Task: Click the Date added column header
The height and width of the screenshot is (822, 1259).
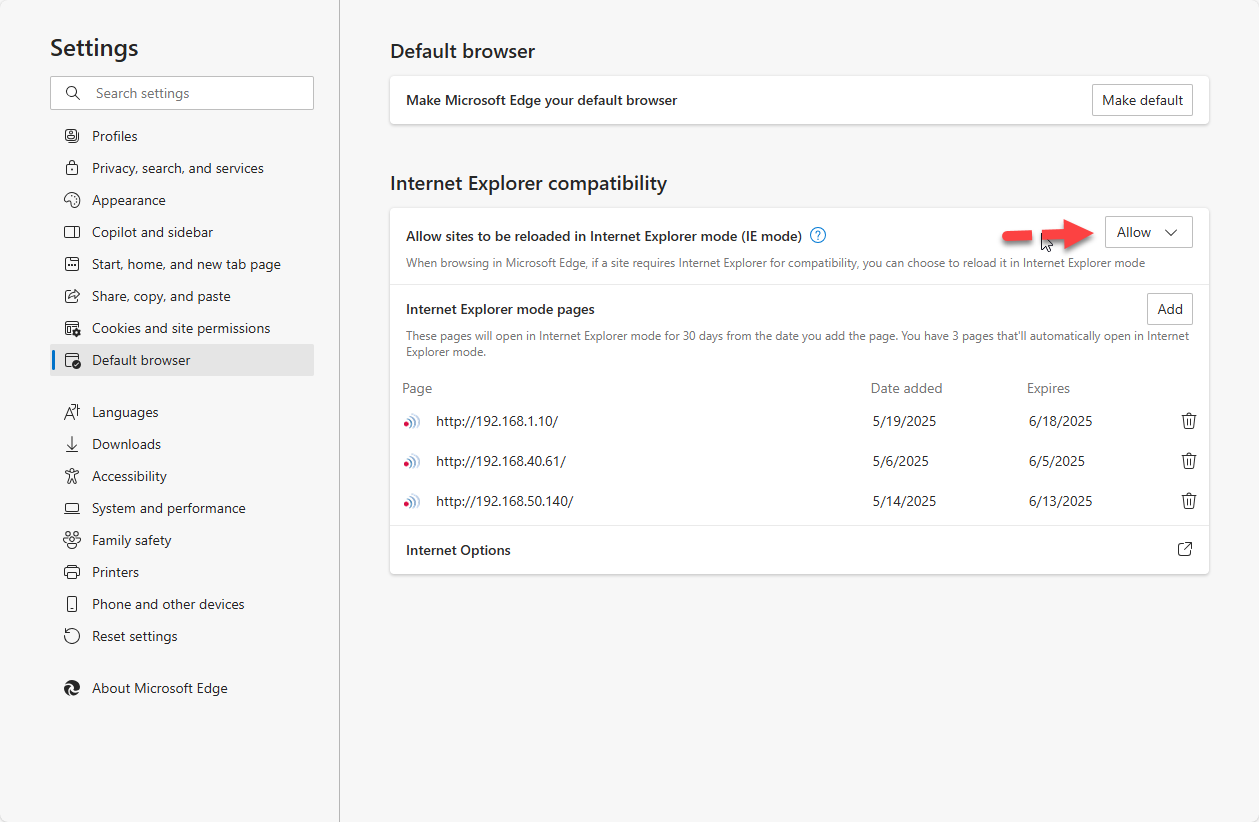Action: 906,388
